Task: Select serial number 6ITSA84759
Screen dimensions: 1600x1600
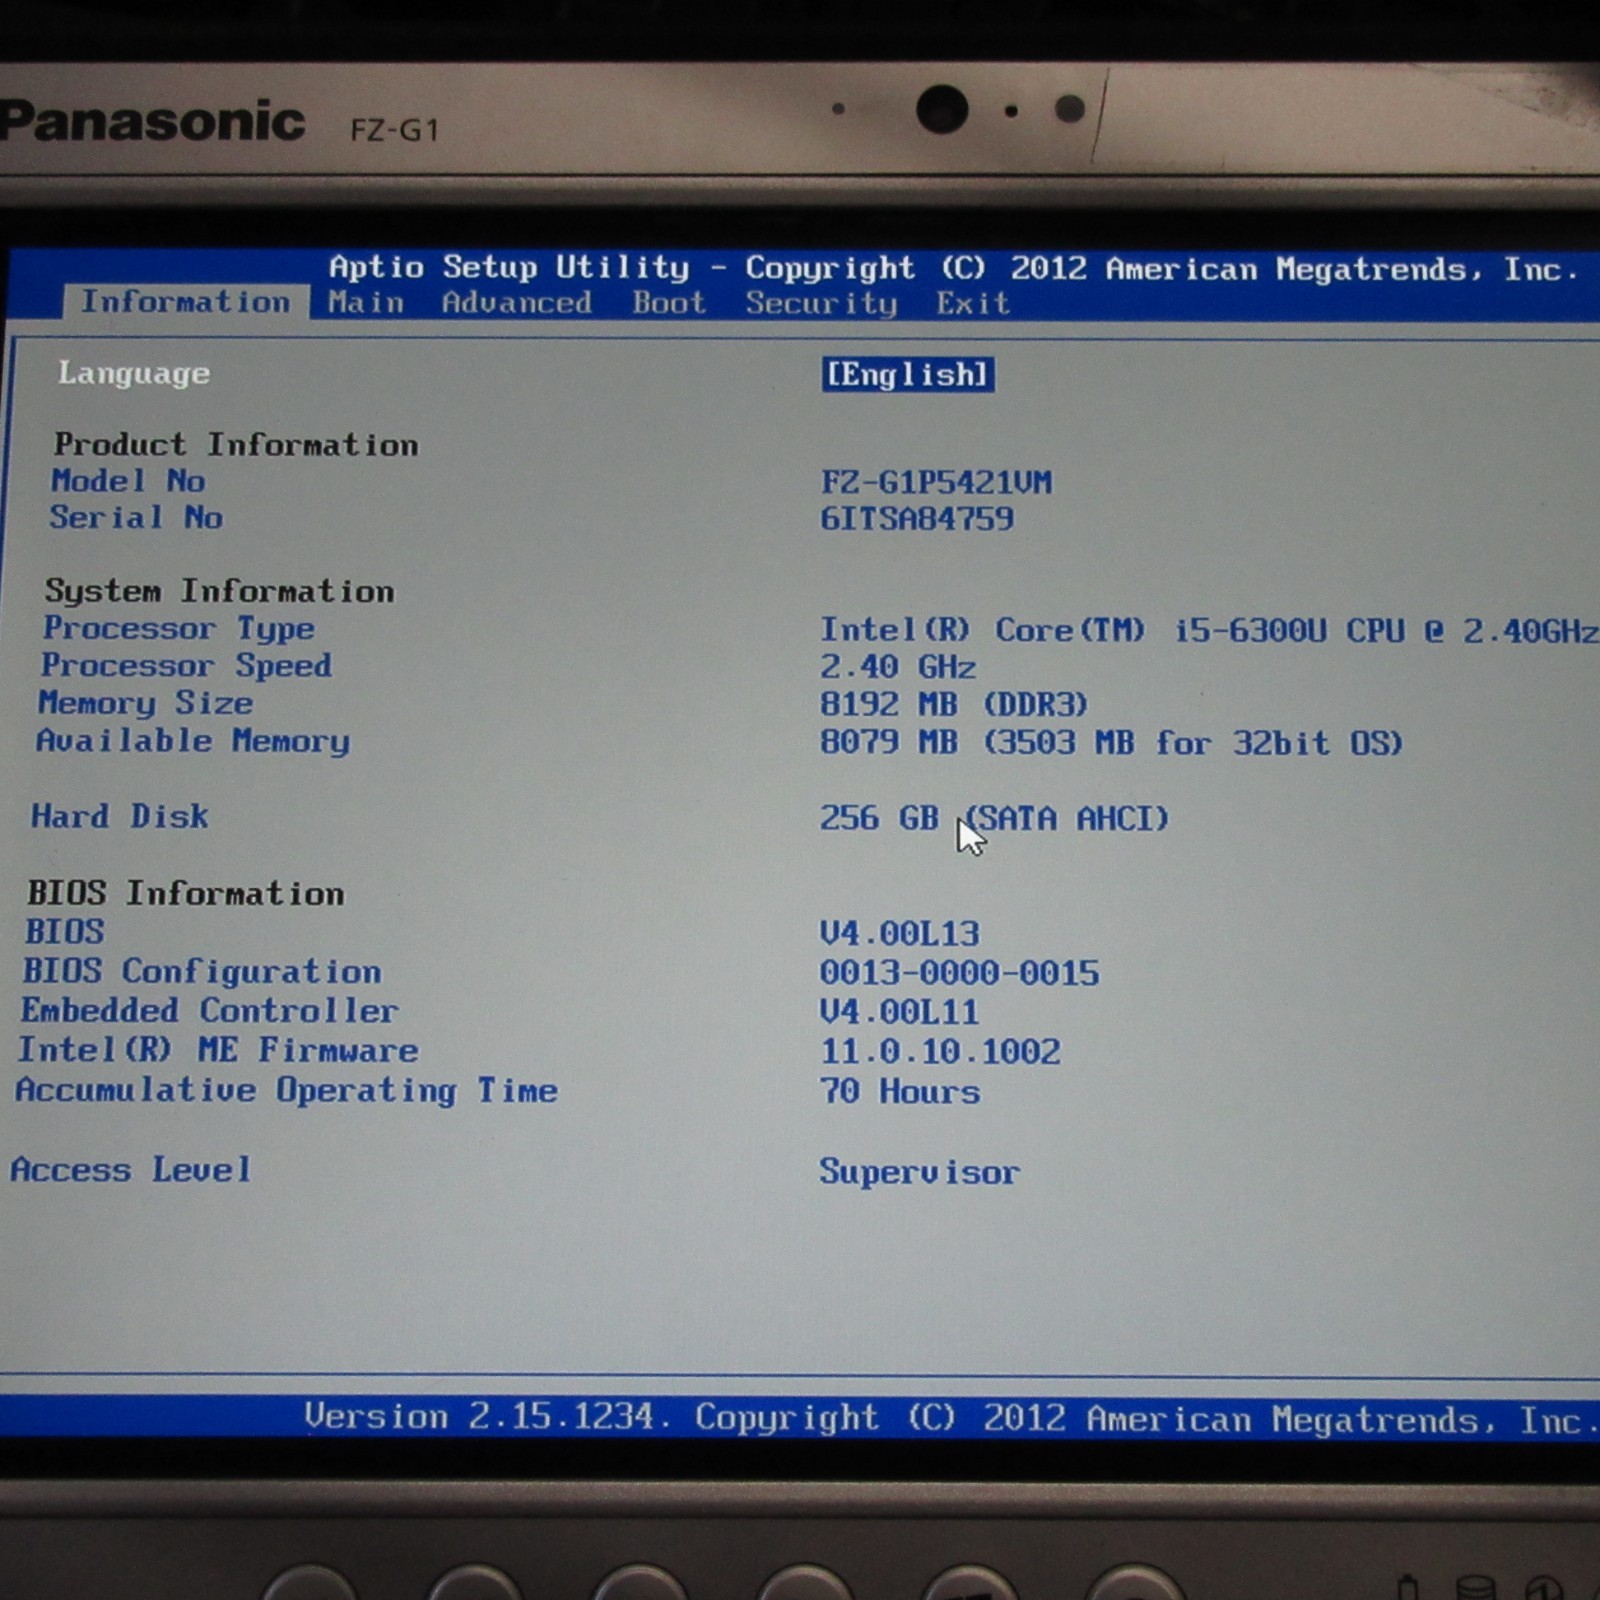Action: click(917, 519)
